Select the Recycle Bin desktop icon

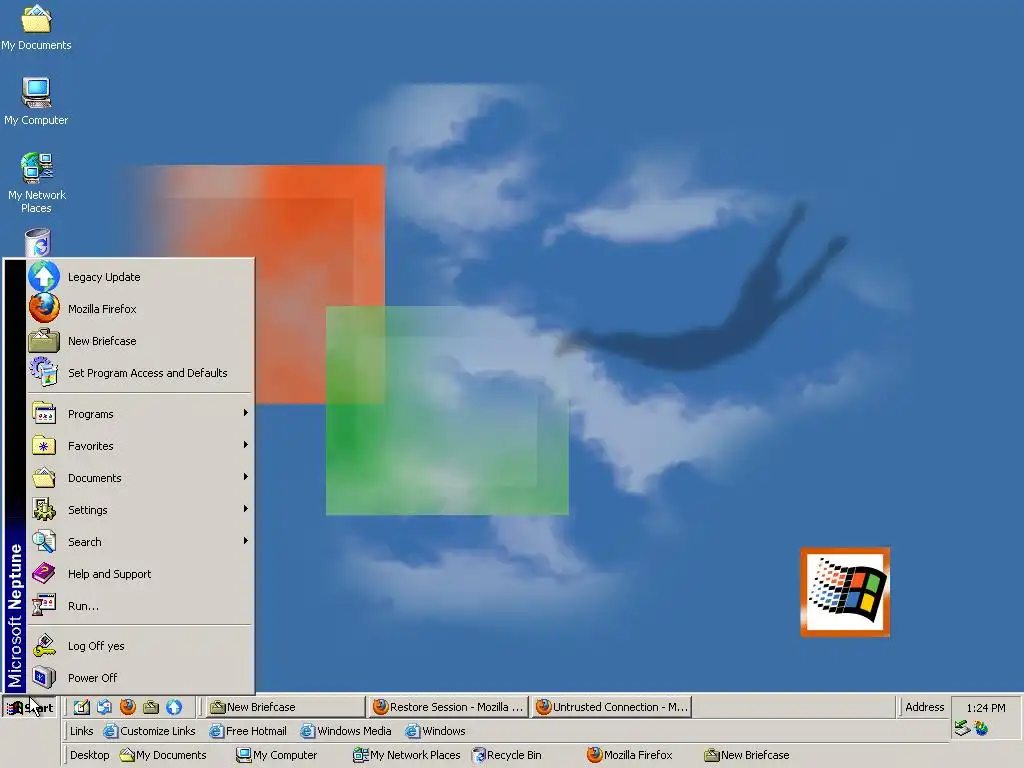(38, 242)
